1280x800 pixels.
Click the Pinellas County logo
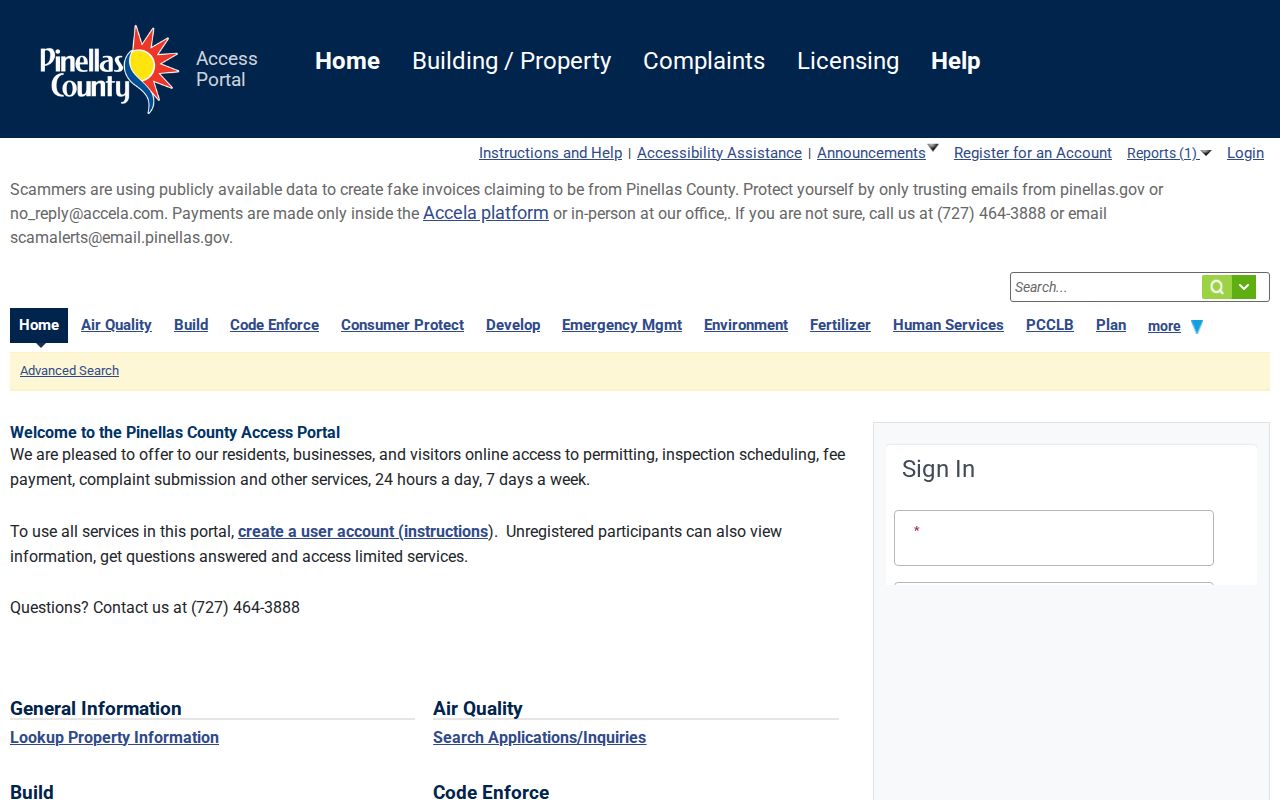pos(109,70)
